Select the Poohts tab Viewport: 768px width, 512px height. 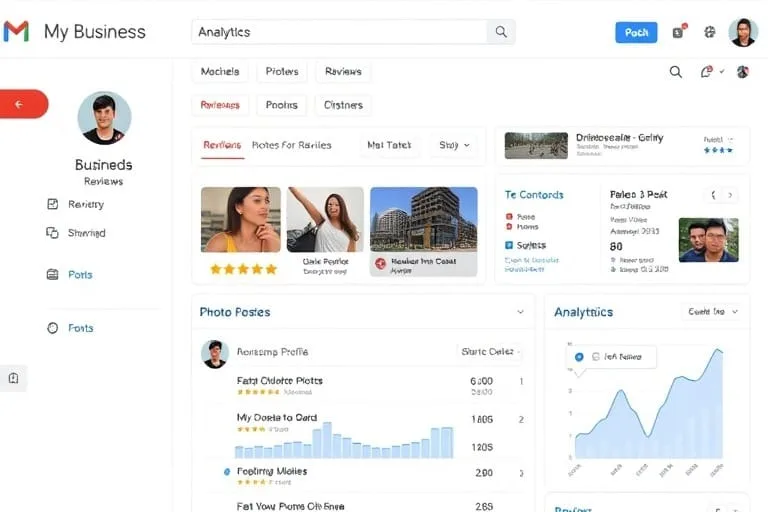click(x=282, y=105)
